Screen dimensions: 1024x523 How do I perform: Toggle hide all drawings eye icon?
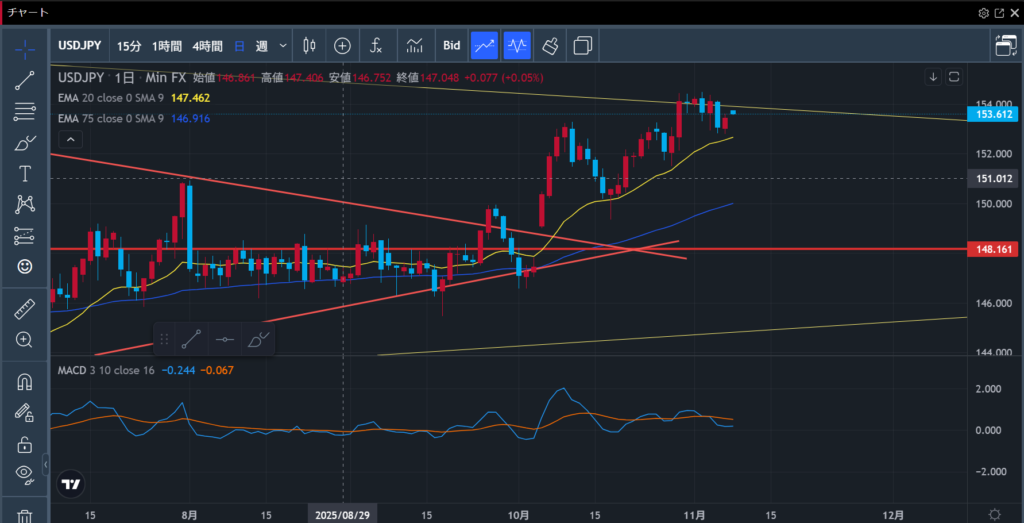25,473
